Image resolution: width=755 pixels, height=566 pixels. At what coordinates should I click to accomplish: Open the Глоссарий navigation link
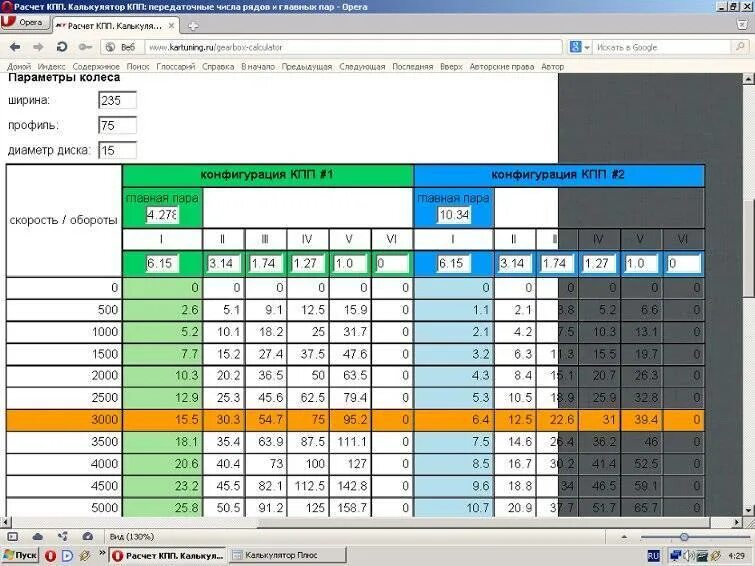coord(176,67)
